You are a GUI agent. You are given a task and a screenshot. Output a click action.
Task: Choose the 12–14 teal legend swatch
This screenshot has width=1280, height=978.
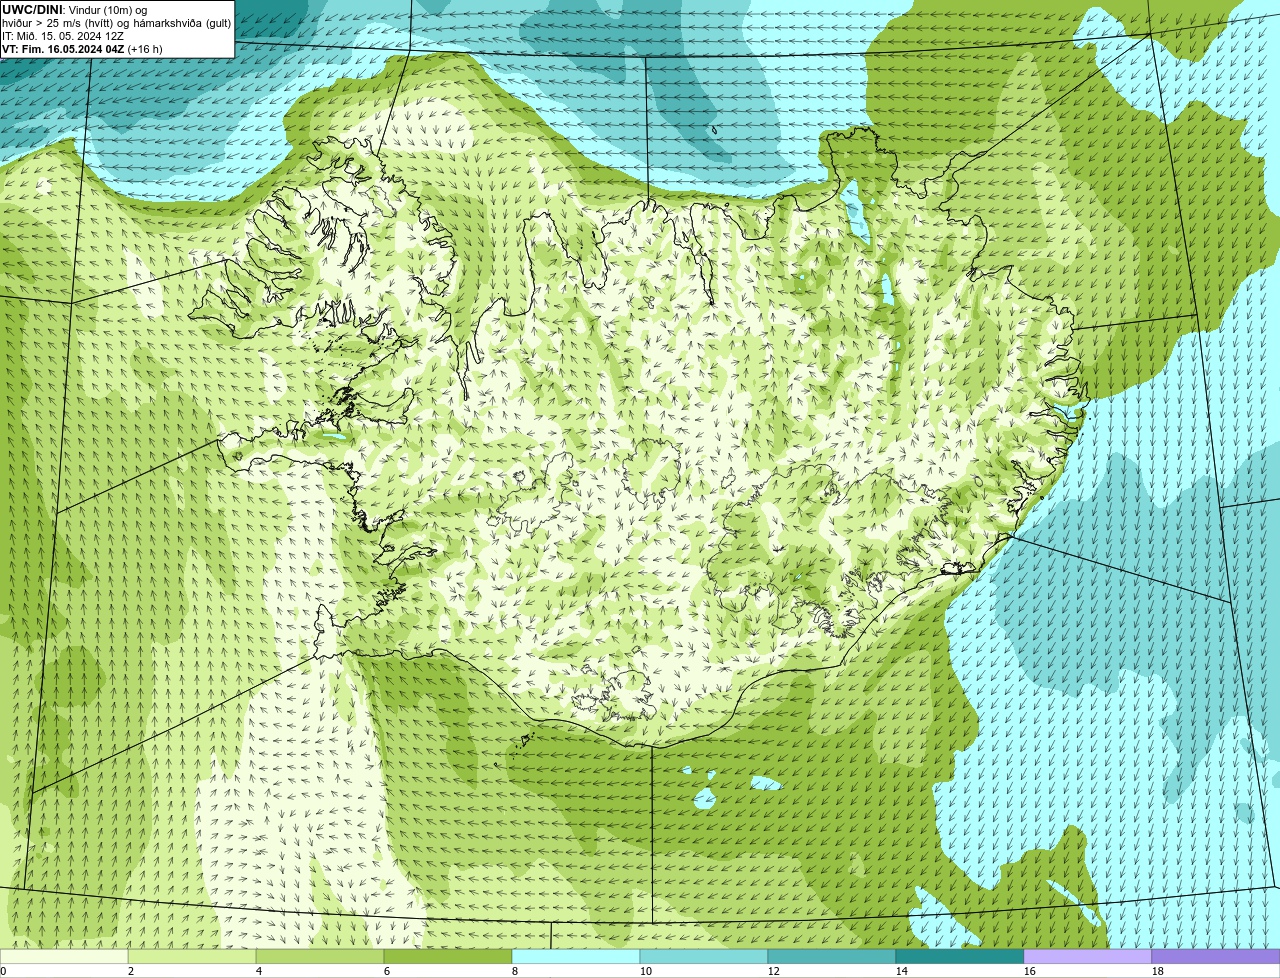click(832, 957)
